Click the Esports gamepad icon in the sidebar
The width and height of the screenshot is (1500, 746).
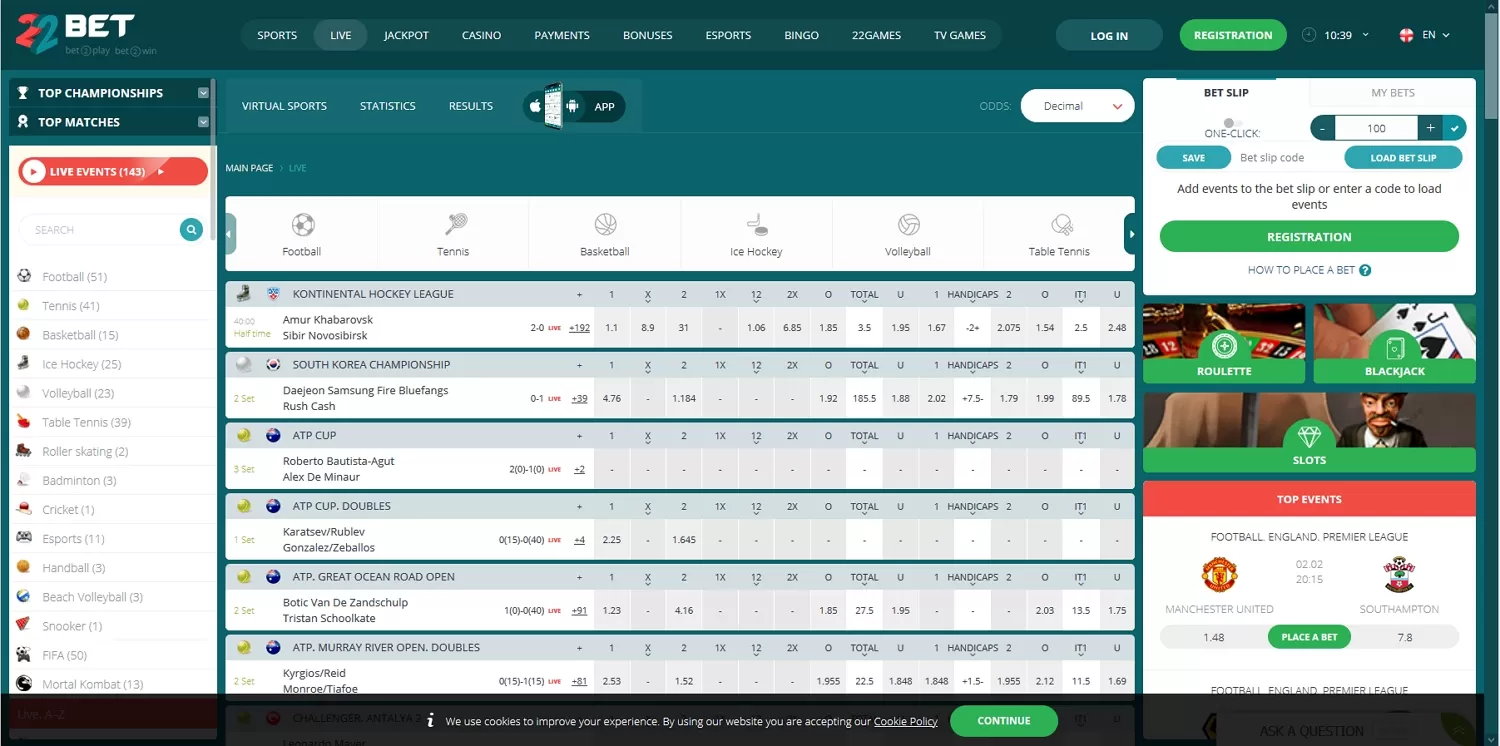(x=24, y=538)
